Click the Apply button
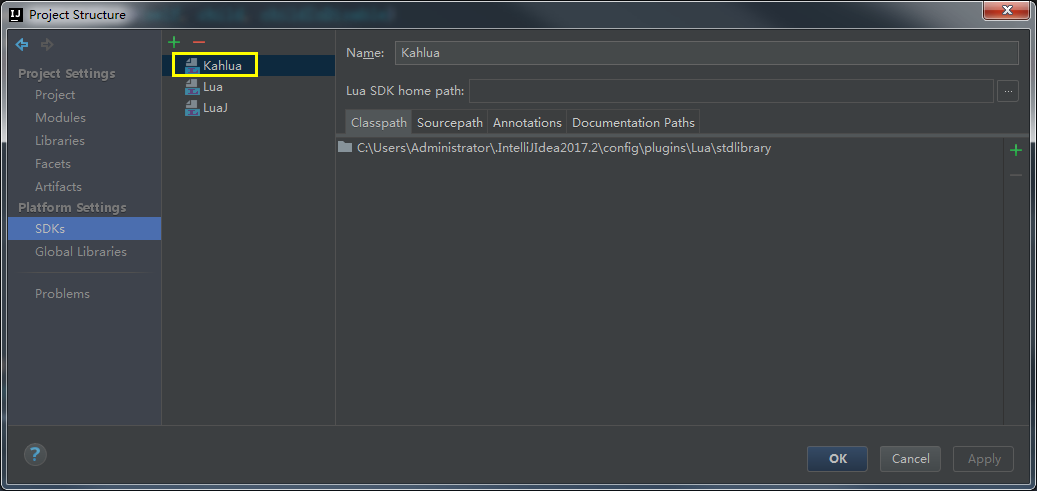 pyautogui.click(x=984, y=459)
